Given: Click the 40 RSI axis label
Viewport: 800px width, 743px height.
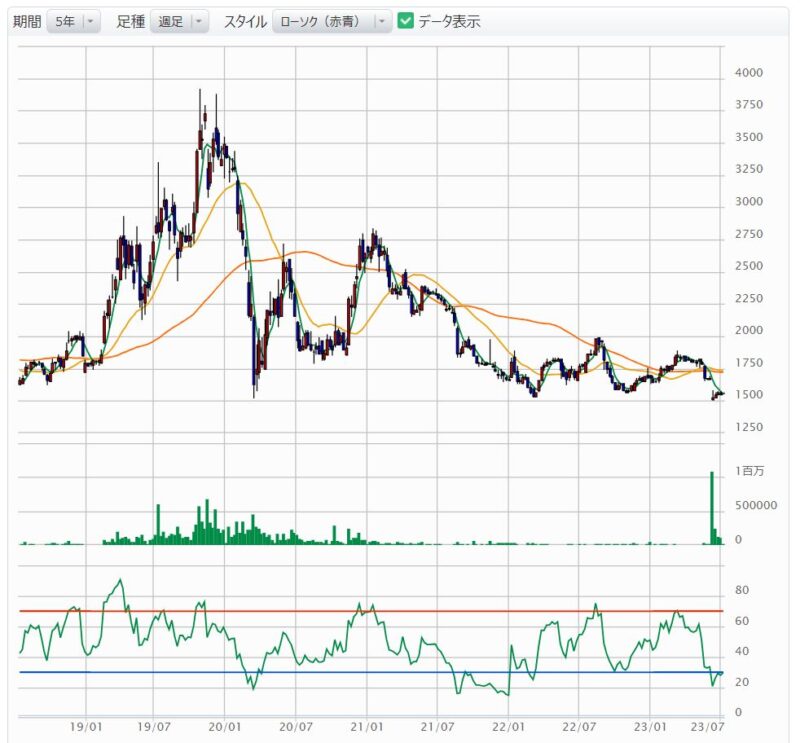Looking at the screenshot, I should [742, 651].
